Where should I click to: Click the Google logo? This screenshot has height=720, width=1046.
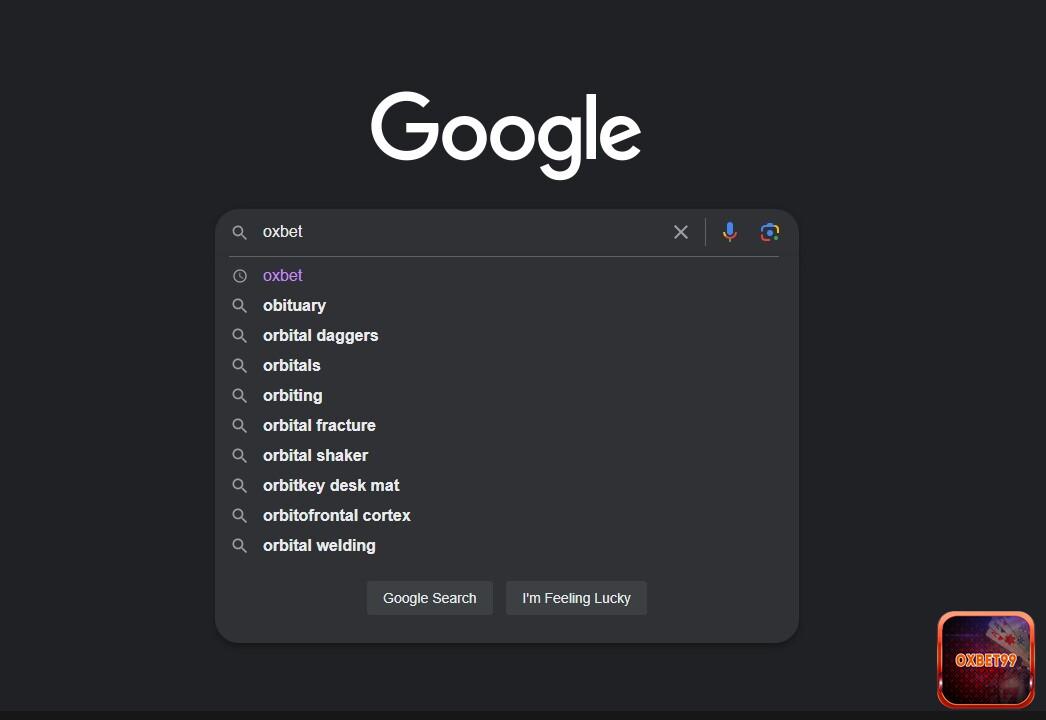pos(505,133)
